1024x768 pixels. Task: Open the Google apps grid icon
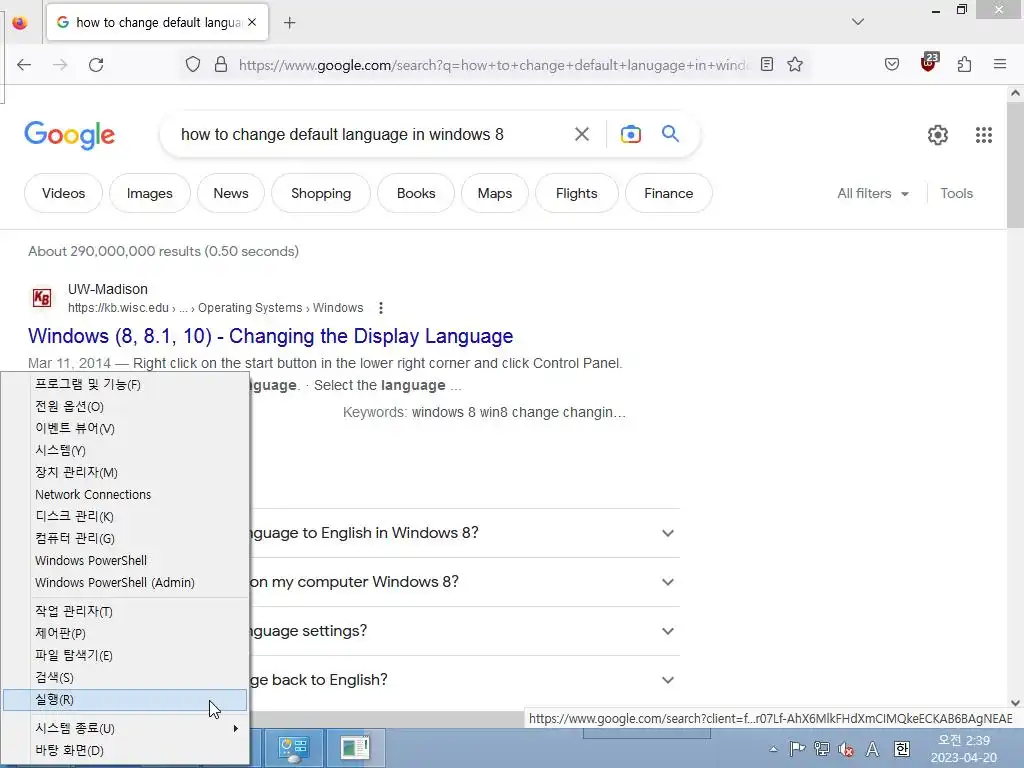(984, 135)
